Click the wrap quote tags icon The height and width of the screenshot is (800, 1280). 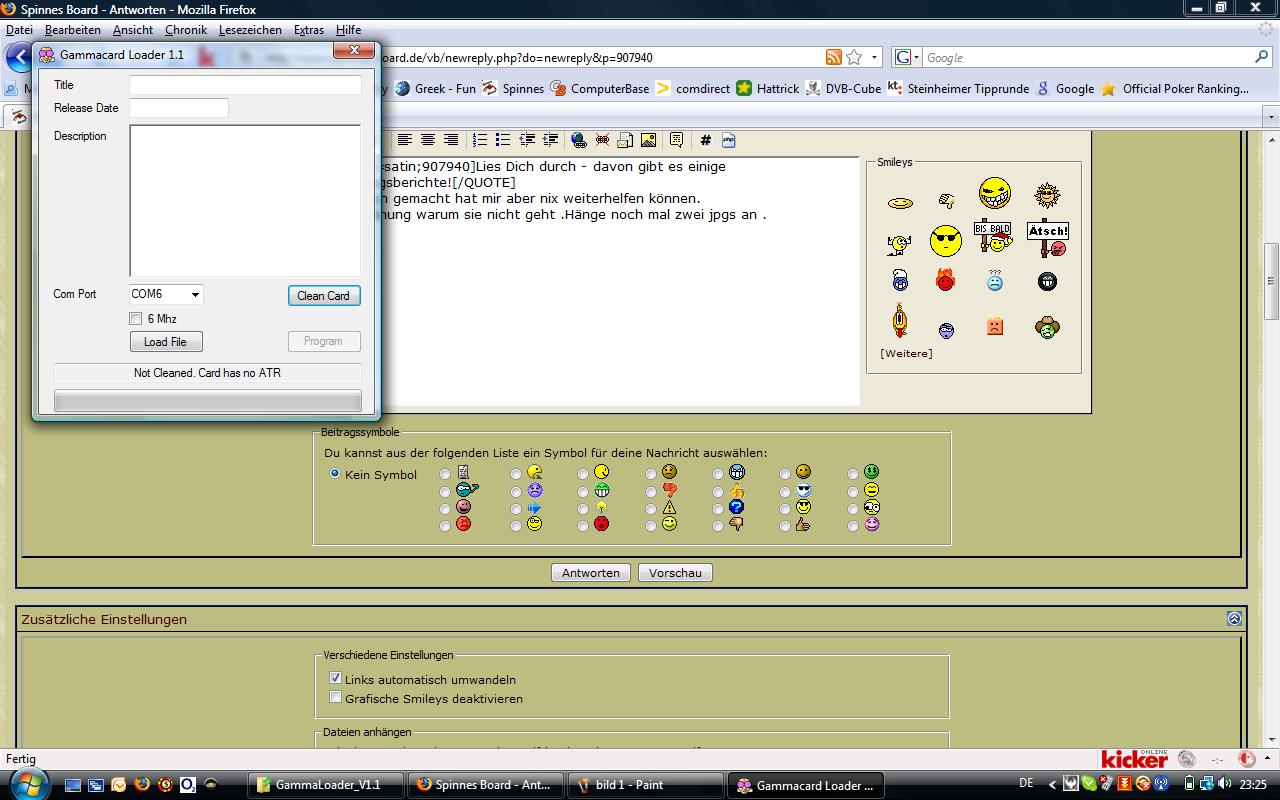[x=676, y=140]
